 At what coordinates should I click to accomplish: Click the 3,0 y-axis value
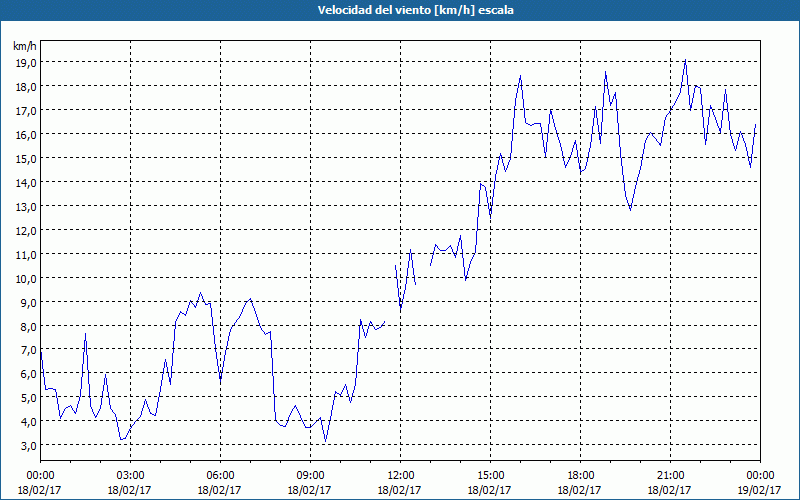(x=29, y=445)
